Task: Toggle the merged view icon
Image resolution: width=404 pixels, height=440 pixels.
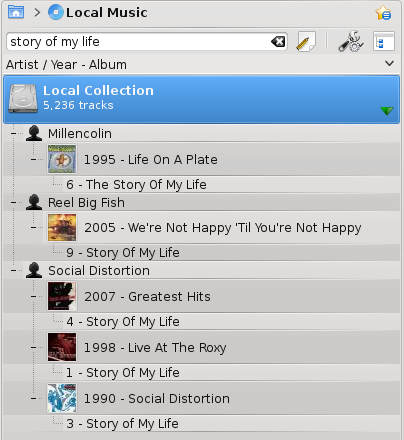Action: pos(384,42)
